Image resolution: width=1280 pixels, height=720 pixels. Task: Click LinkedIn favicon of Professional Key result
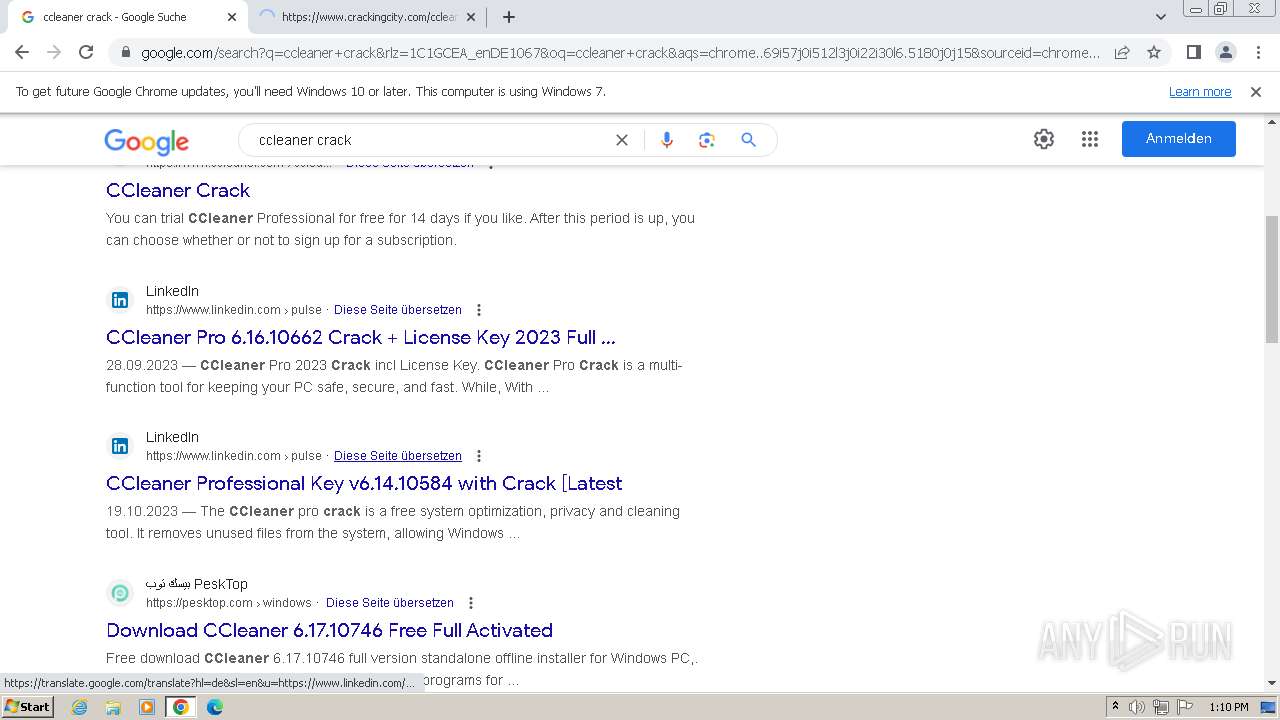point(120,446)
